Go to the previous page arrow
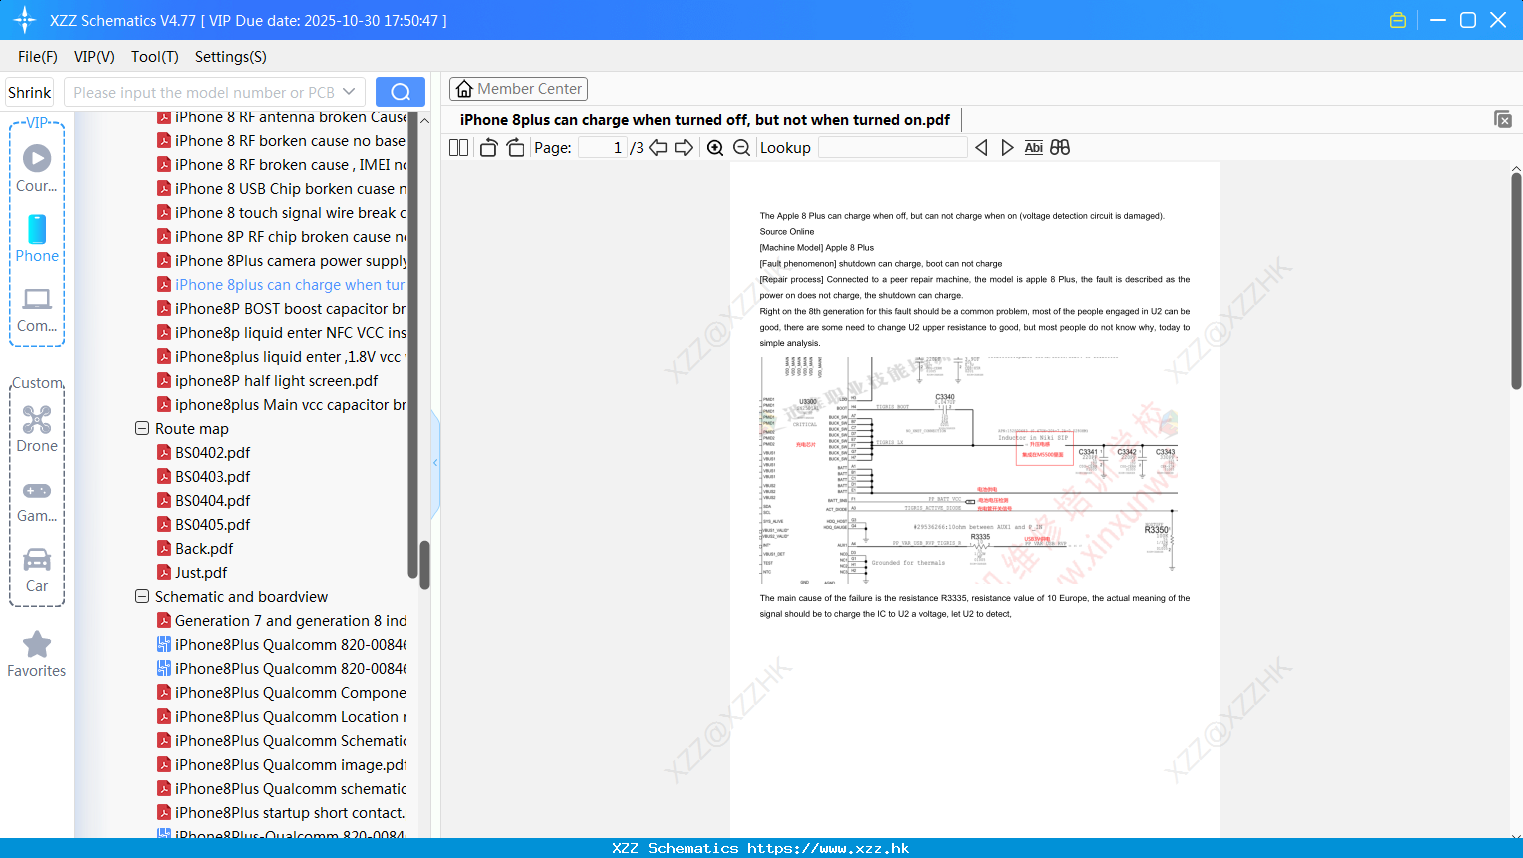The height and width of the screenshot is (858, 1523). point(658,148)
